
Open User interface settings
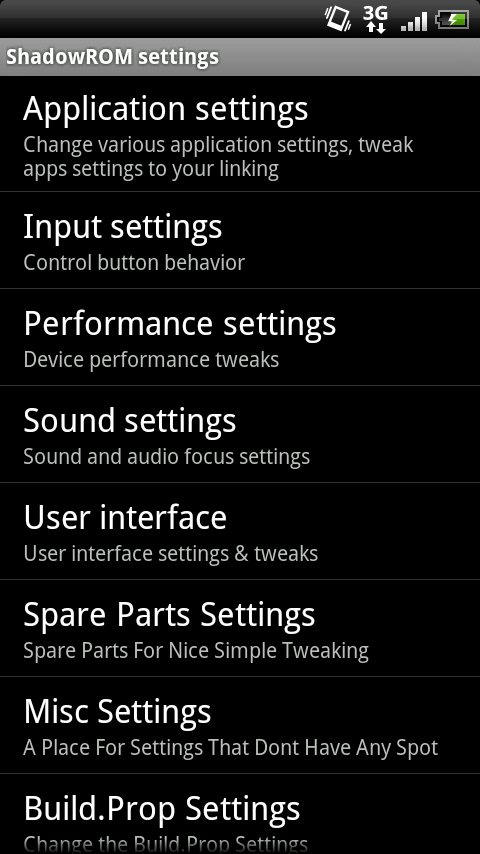point(240,531)
